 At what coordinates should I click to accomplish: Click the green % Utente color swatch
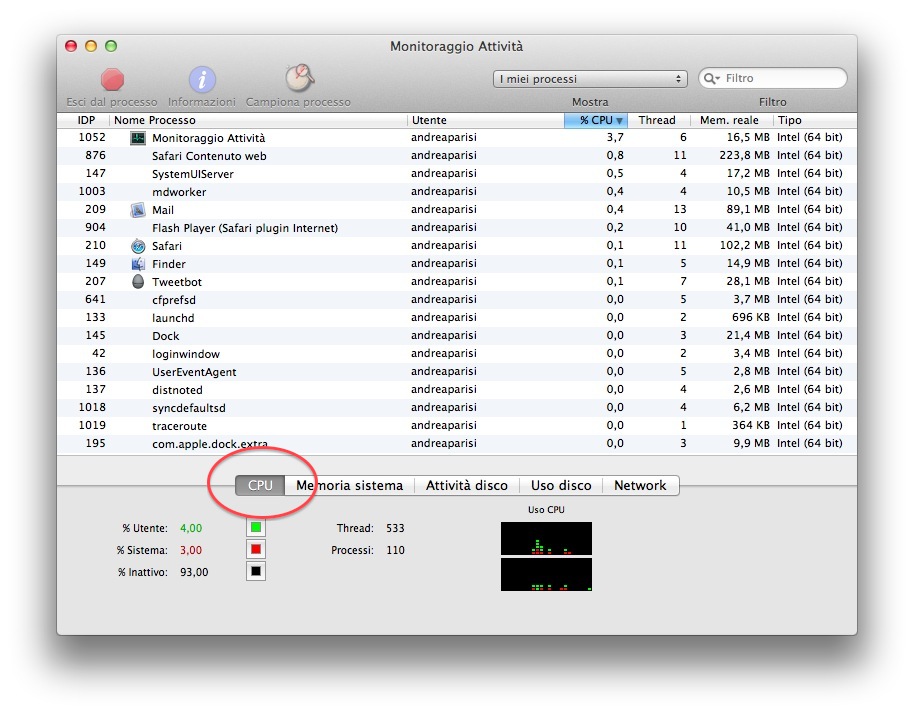256,528
